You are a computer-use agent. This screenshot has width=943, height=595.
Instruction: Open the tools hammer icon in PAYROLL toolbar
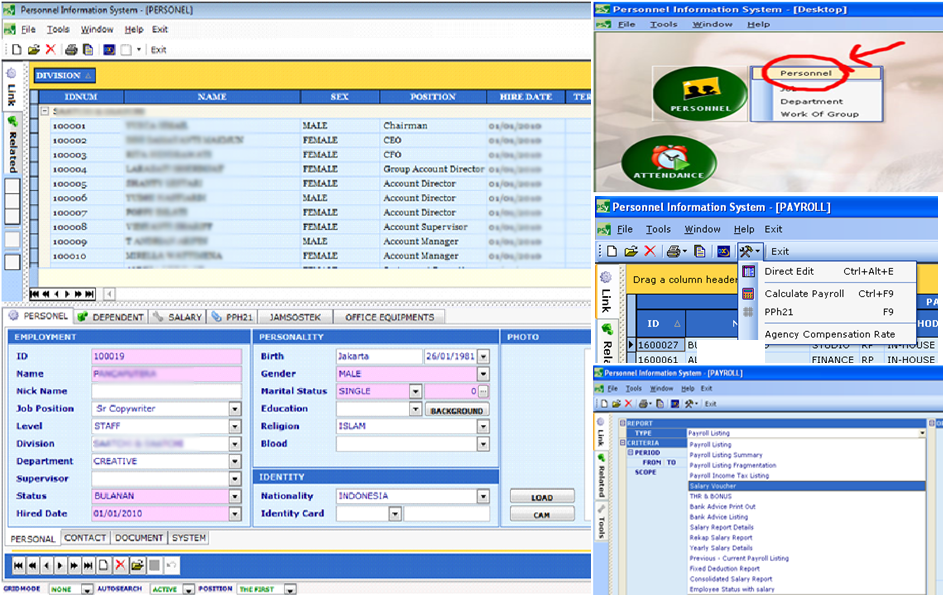(748, 251)
